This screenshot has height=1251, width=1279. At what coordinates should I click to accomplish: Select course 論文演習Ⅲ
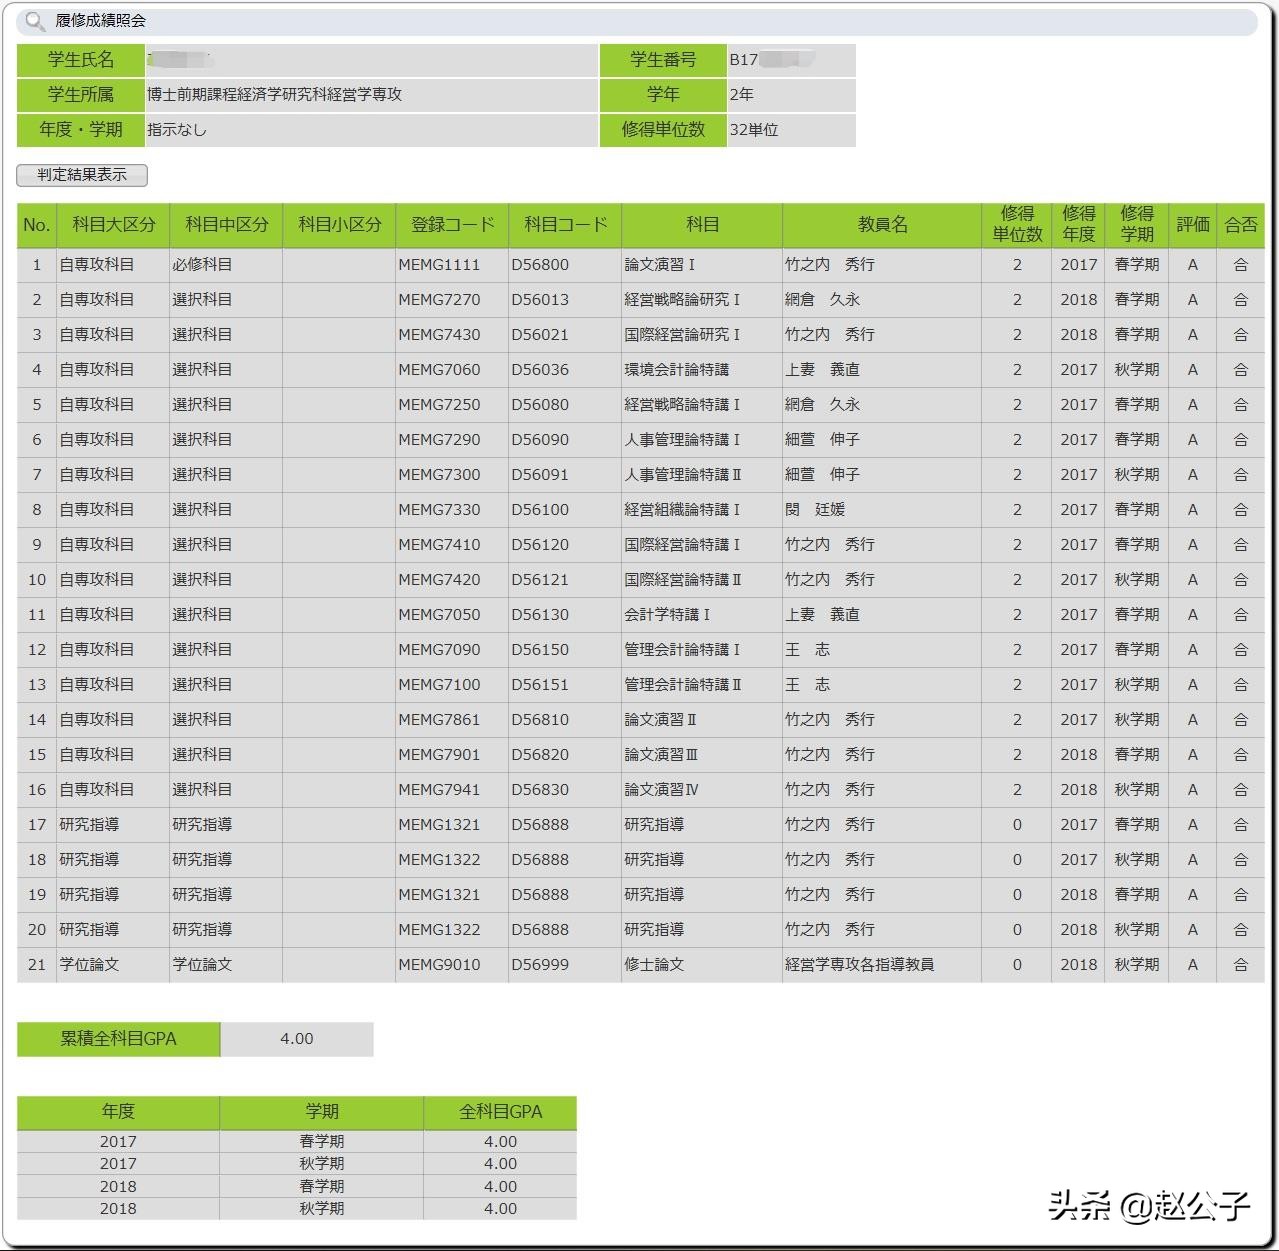[x=661, y=755]
